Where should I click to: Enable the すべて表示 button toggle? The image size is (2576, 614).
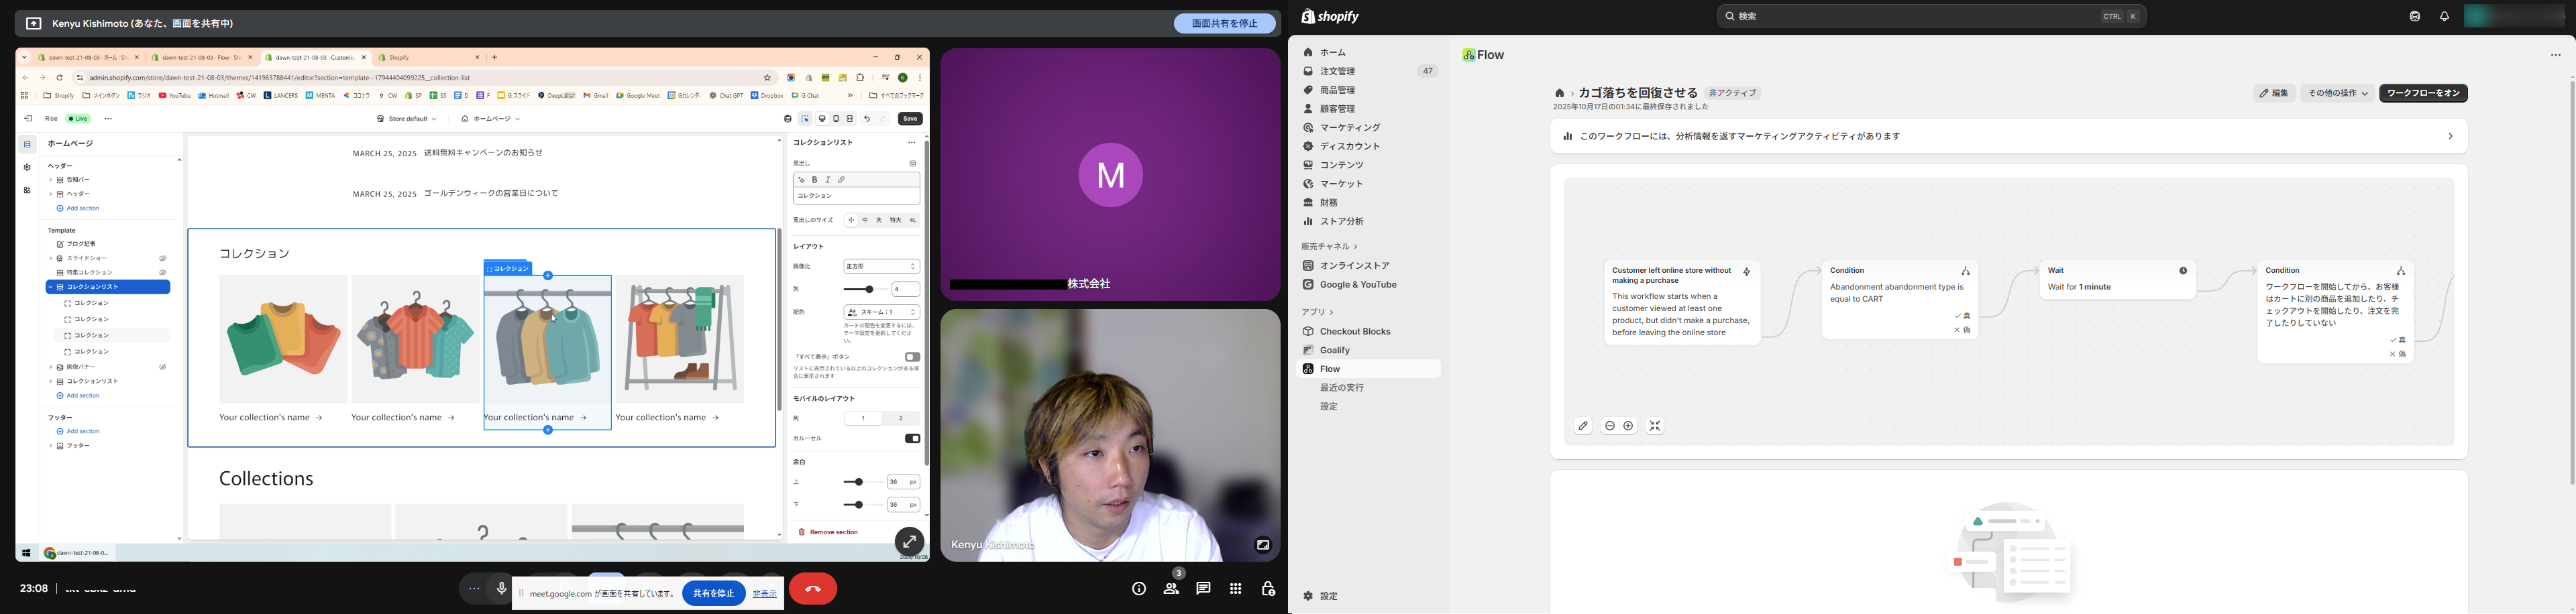point(911,356)
